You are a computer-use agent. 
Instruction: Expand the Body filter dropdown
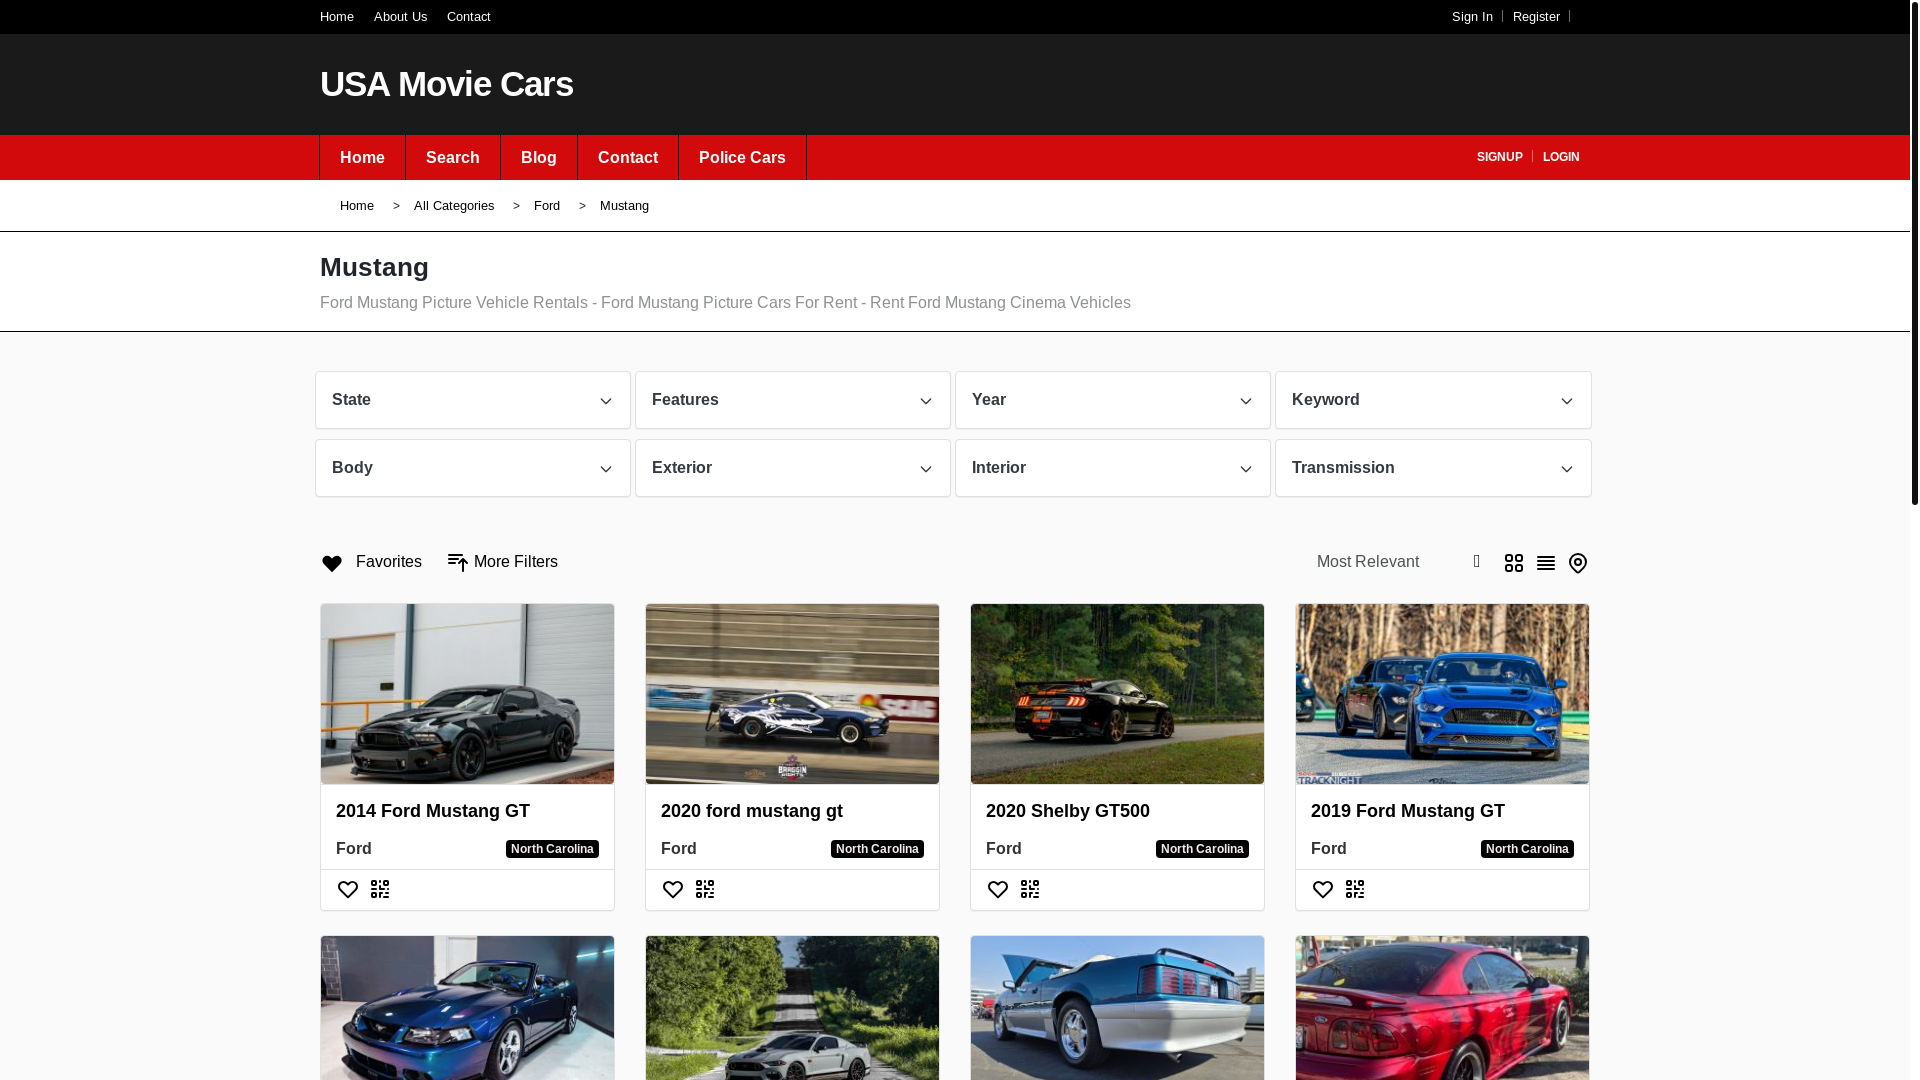473,468
